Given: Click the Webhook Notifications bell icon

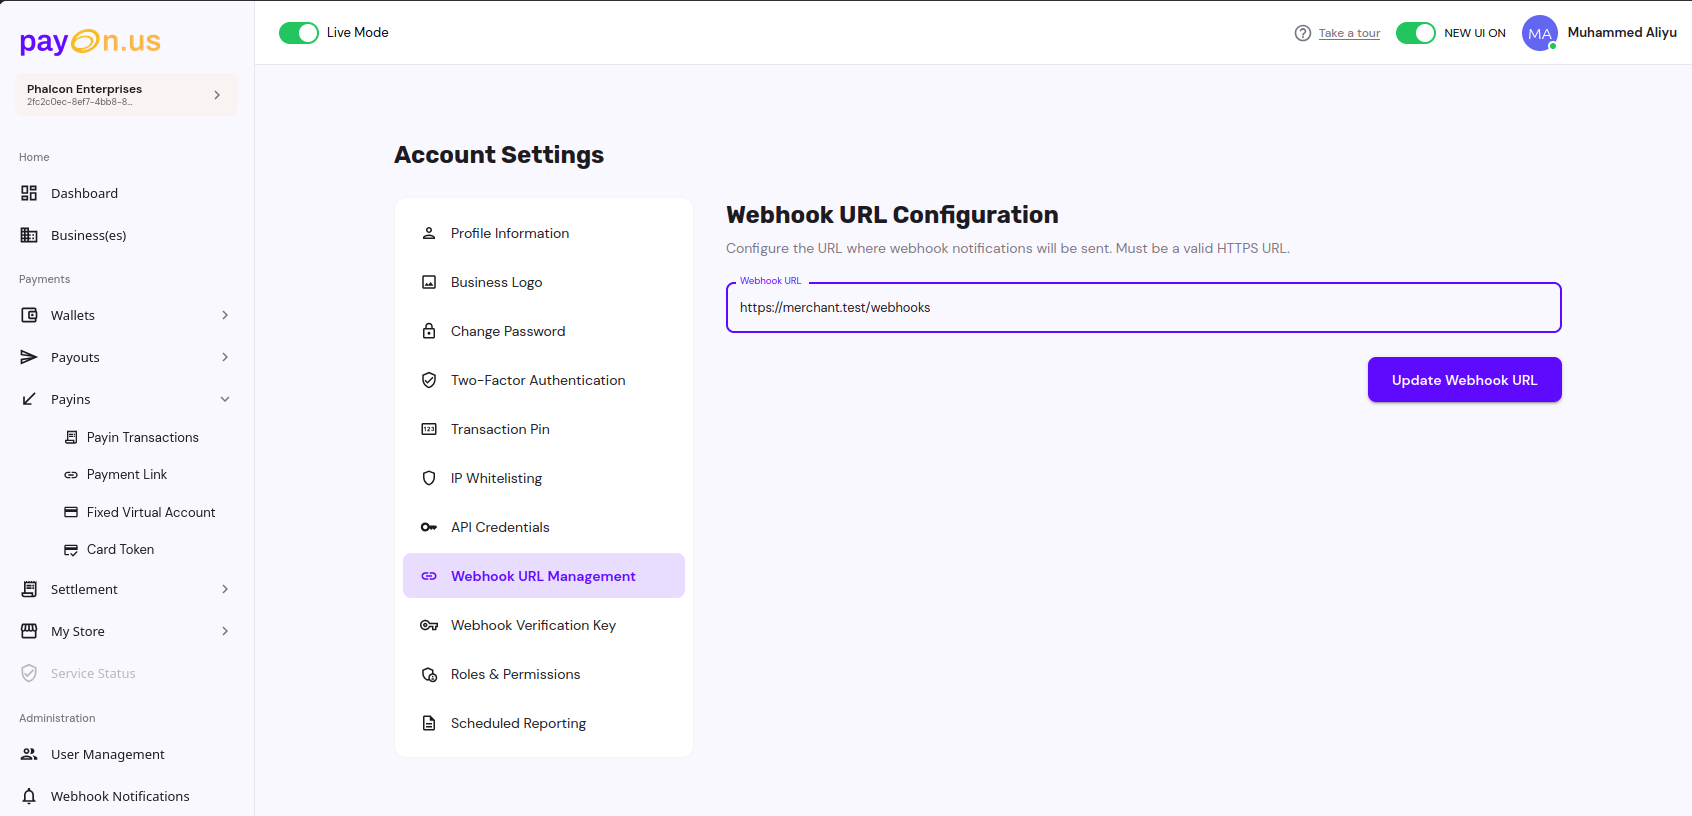Looking at the screenshot, I should tap(29, 796).
